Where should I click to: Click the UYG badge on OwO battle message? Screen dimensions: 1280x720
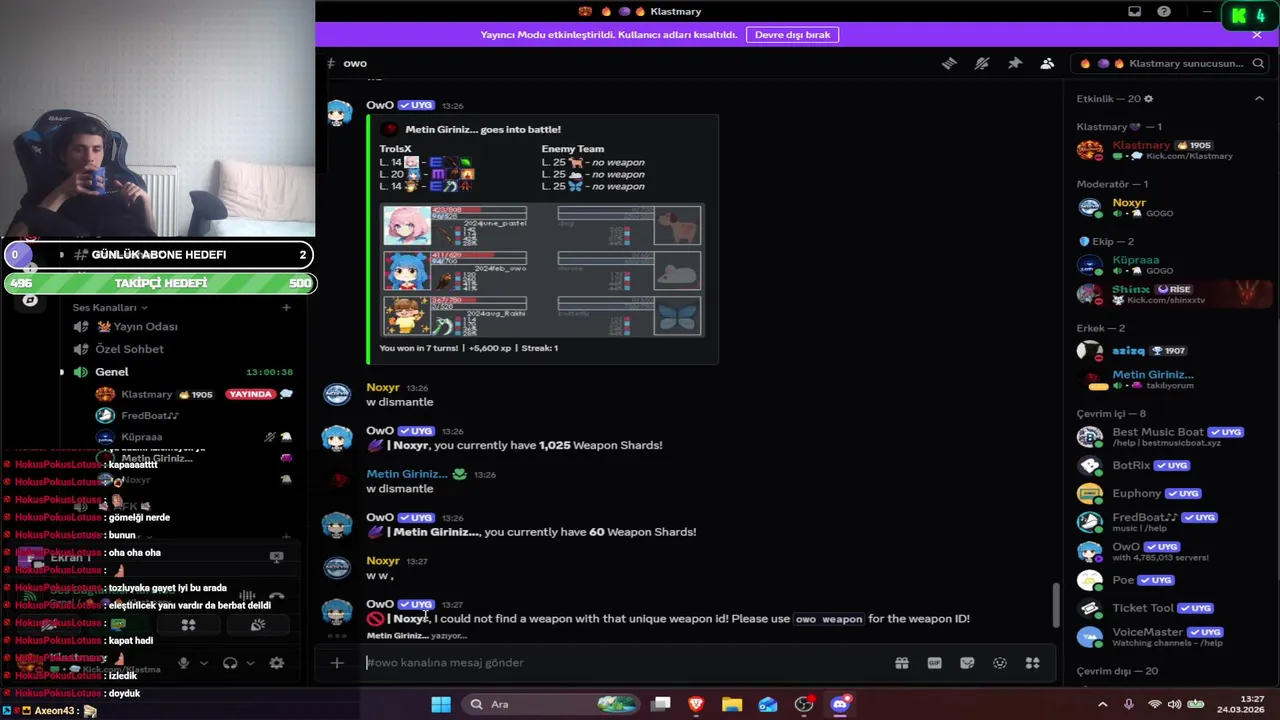click(x=416, y=105)
